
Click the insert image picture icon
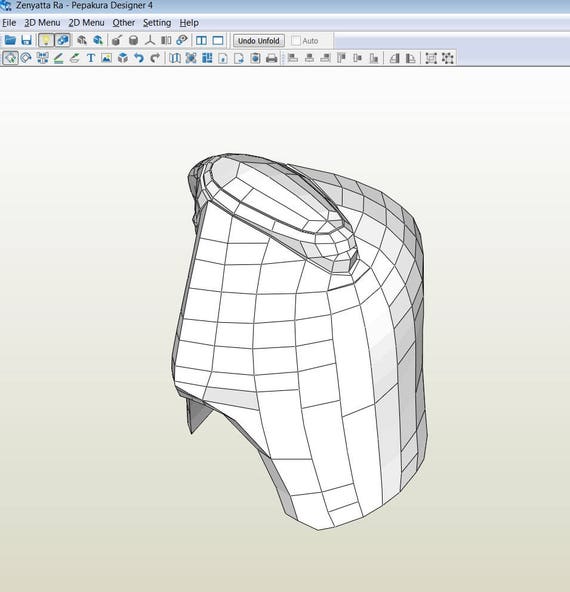[x=107, y=58]
